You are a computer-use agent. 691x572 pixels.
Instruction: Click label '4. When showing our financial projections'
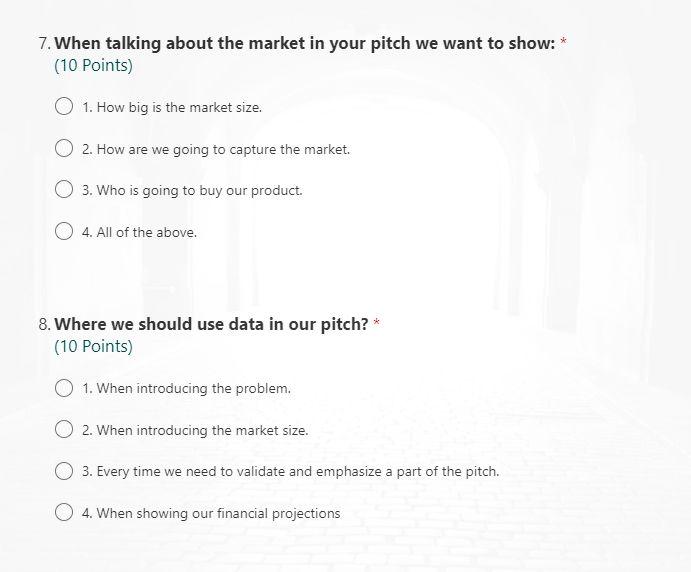pyautogui.click(x=211, y=513)
